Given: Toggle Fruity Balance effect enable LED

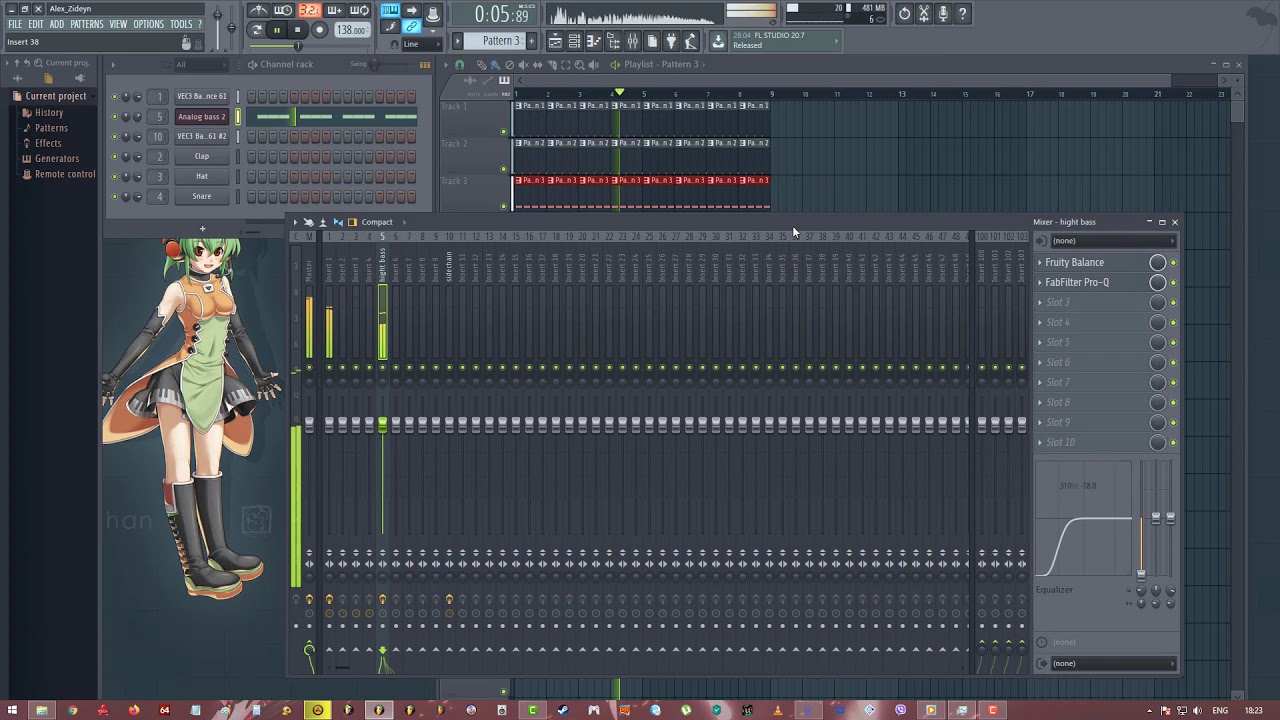Looking at the screenshot, I should pyautogui.click(x=1173, y=263).
